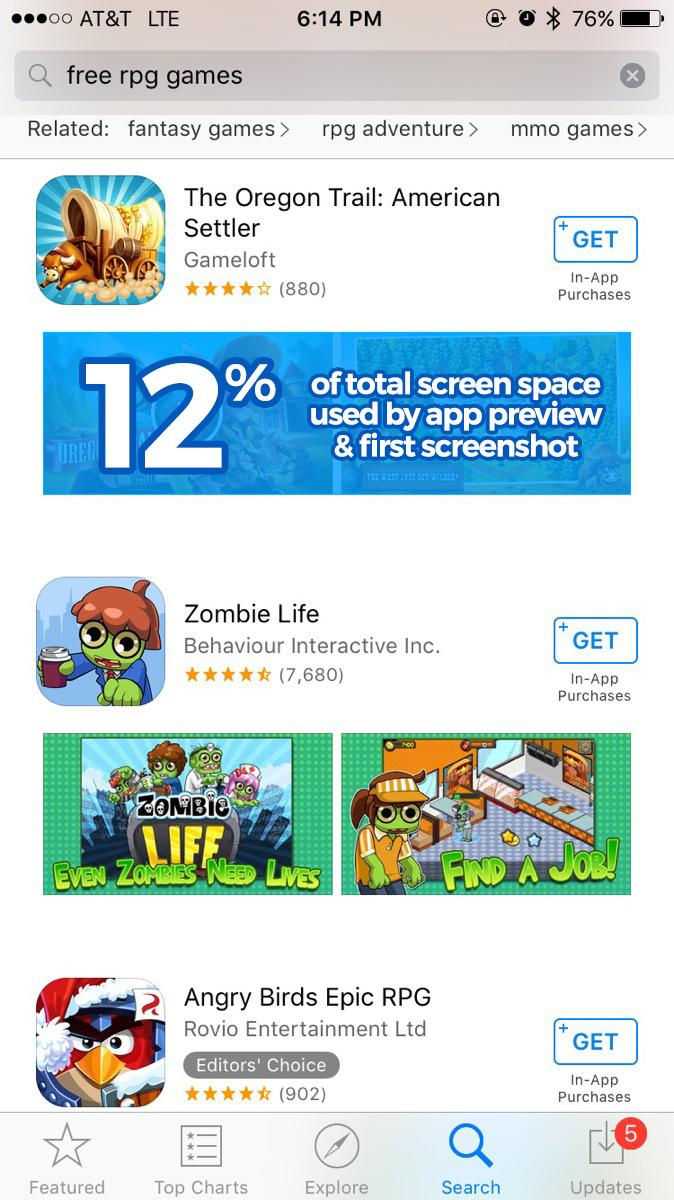Tap the Zombie Life app icon

[101, 642]
